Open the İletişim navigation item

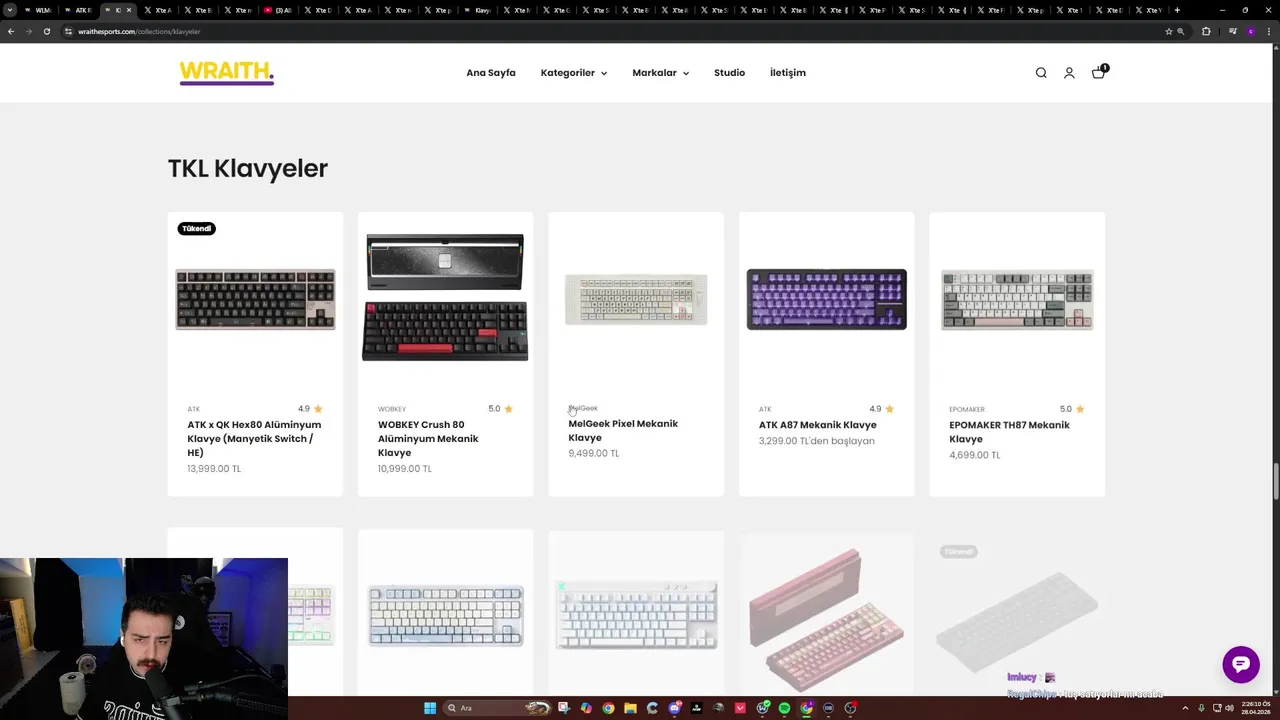(x=788, y=73)
